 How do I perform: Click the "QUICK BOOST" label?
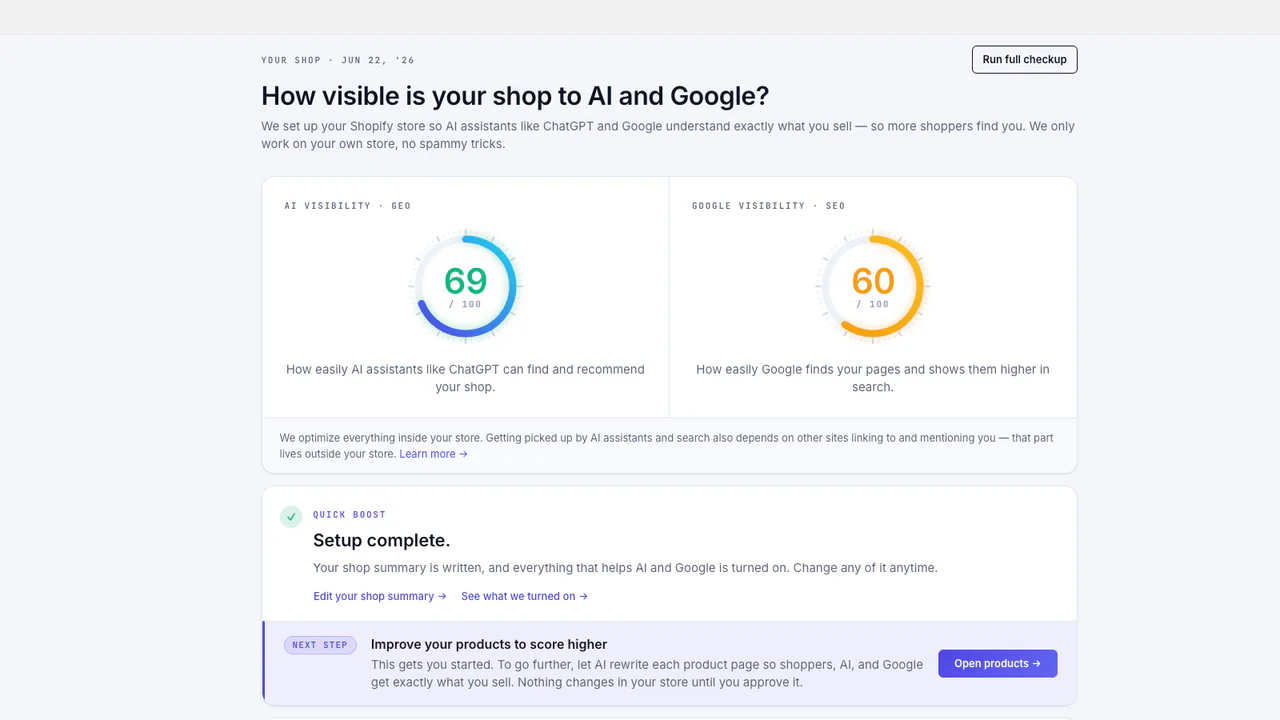pos(349,515)
